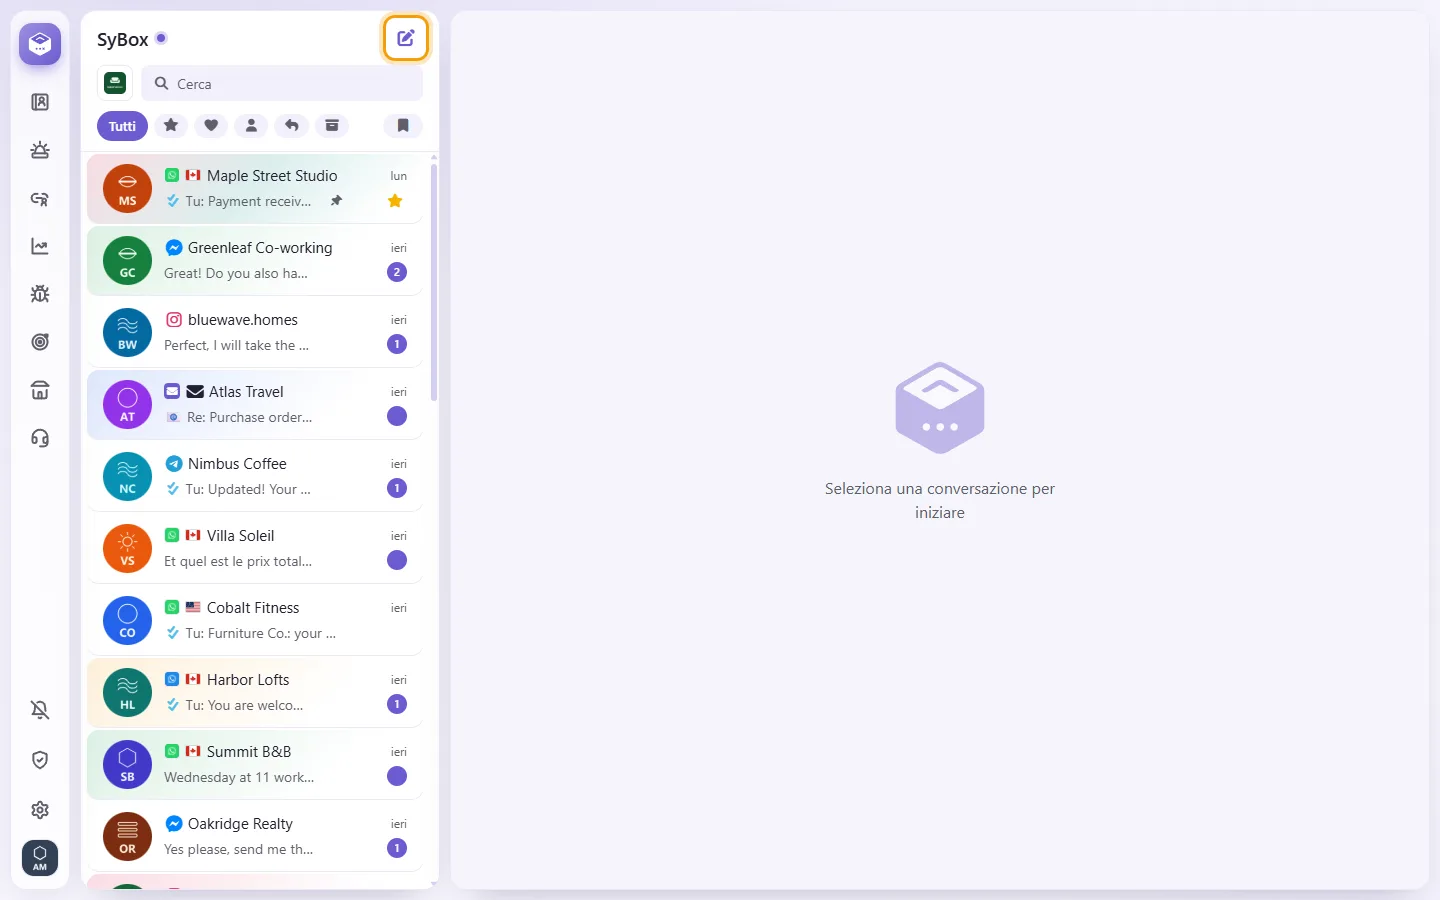
Task: Toggle the archive box filter chip
Action: [332, 126]
